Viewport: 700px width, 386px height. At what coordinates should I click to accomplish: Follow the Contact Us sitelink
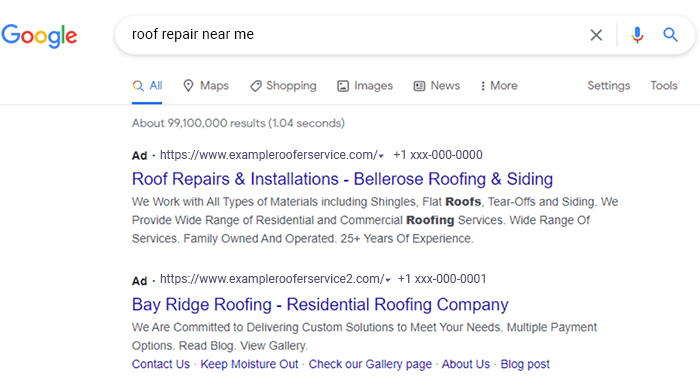161,364
